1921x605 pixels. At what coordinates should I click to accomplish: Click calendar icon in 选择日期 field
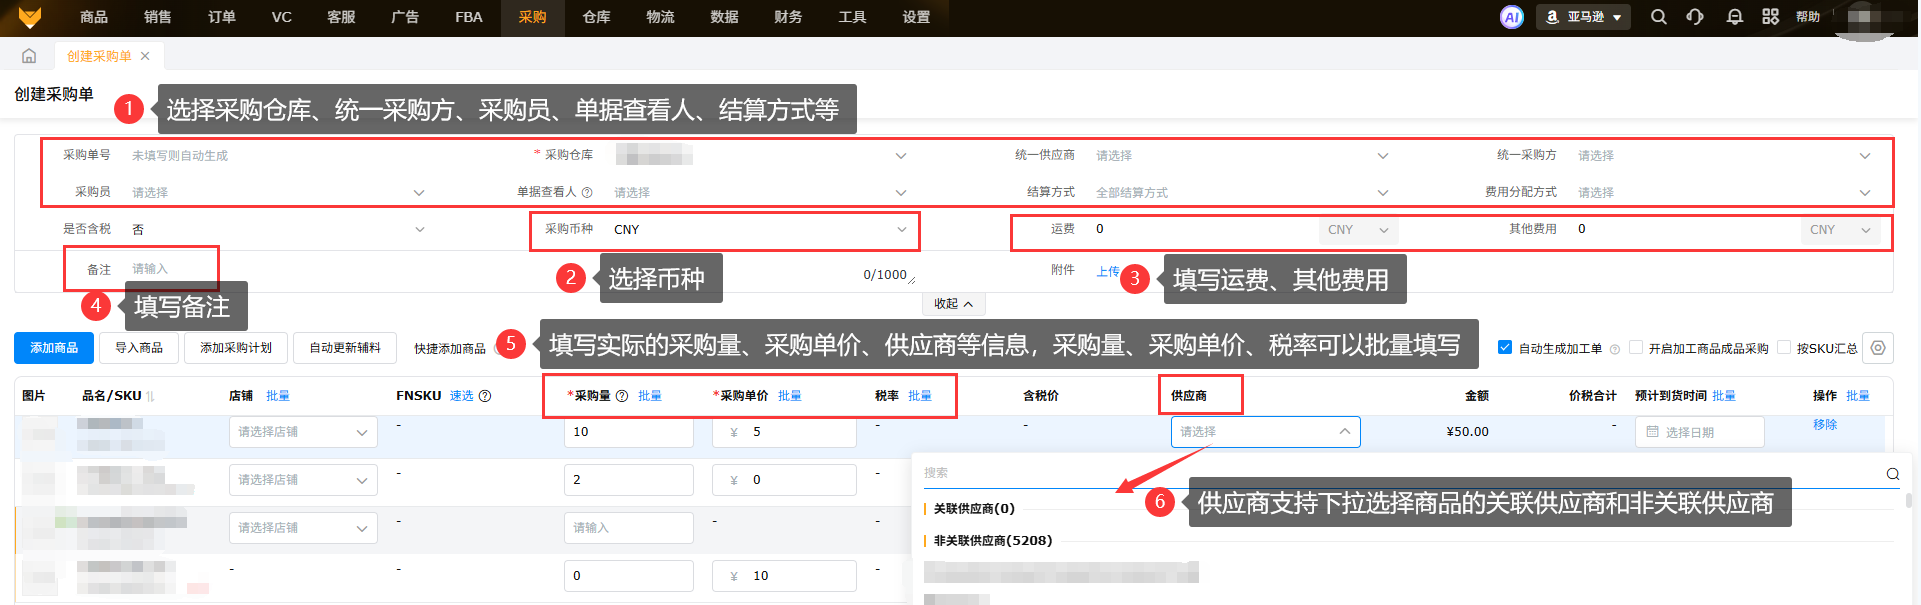[1652, 432]
